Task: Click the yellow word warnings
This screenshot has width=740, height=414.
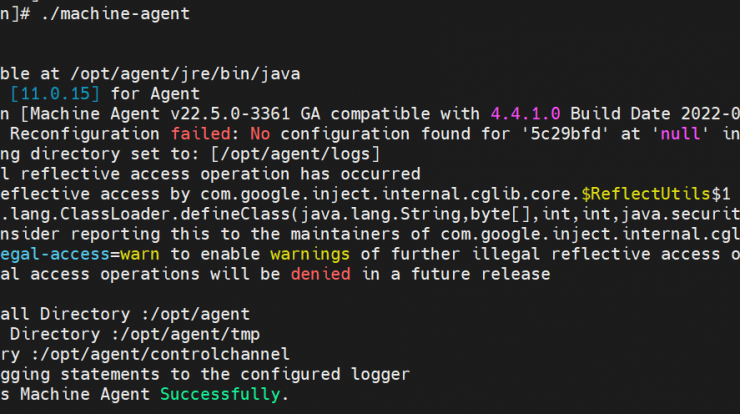Action: 310,254
